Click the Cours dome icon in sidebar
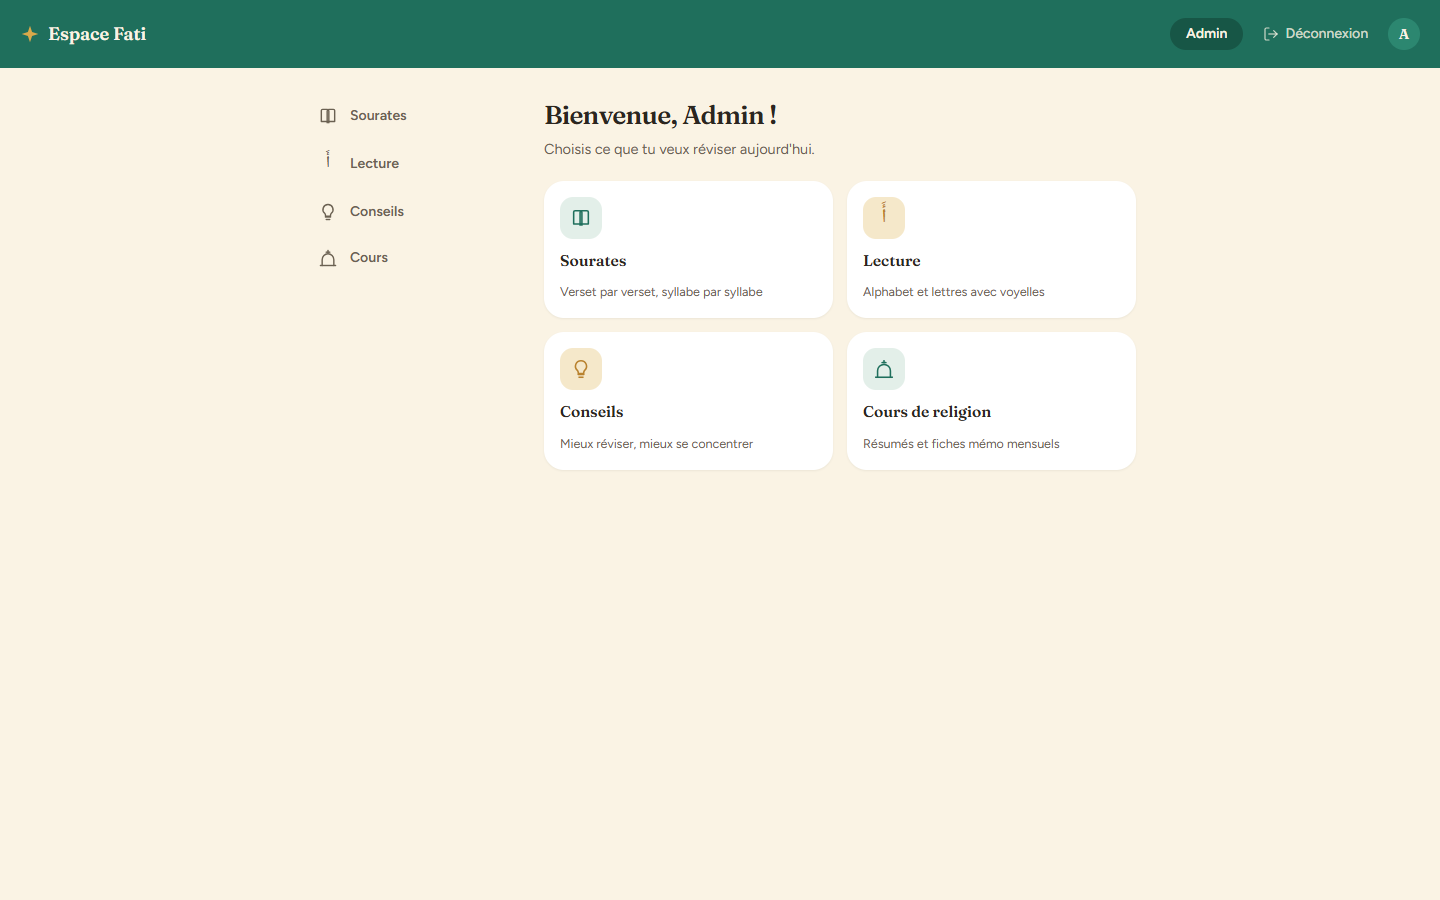Viewport: 1440px width, 900px height. 328,258
